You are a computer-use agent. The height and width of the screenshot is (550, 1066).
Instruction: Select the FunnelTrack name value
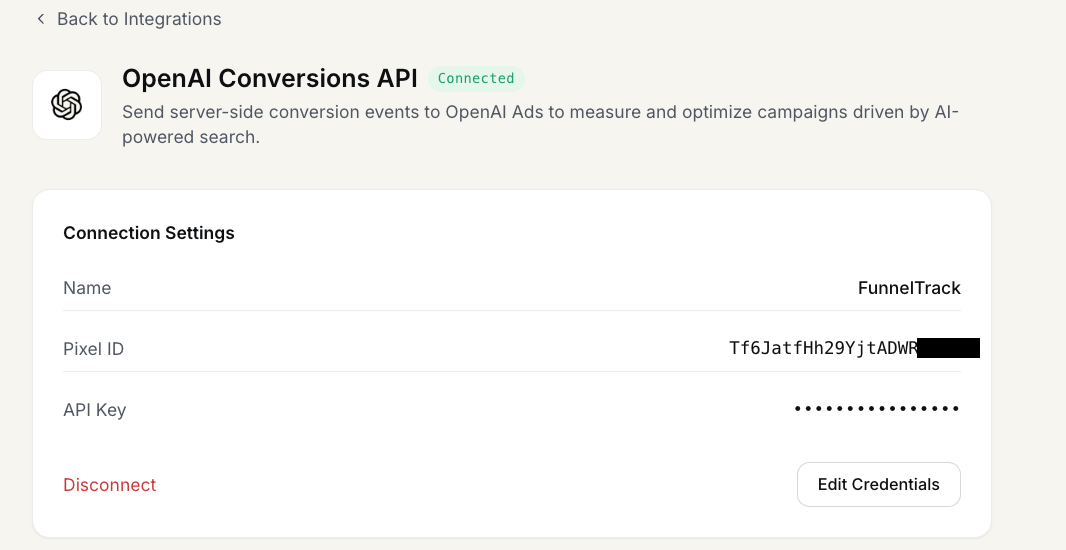[909, 288]
